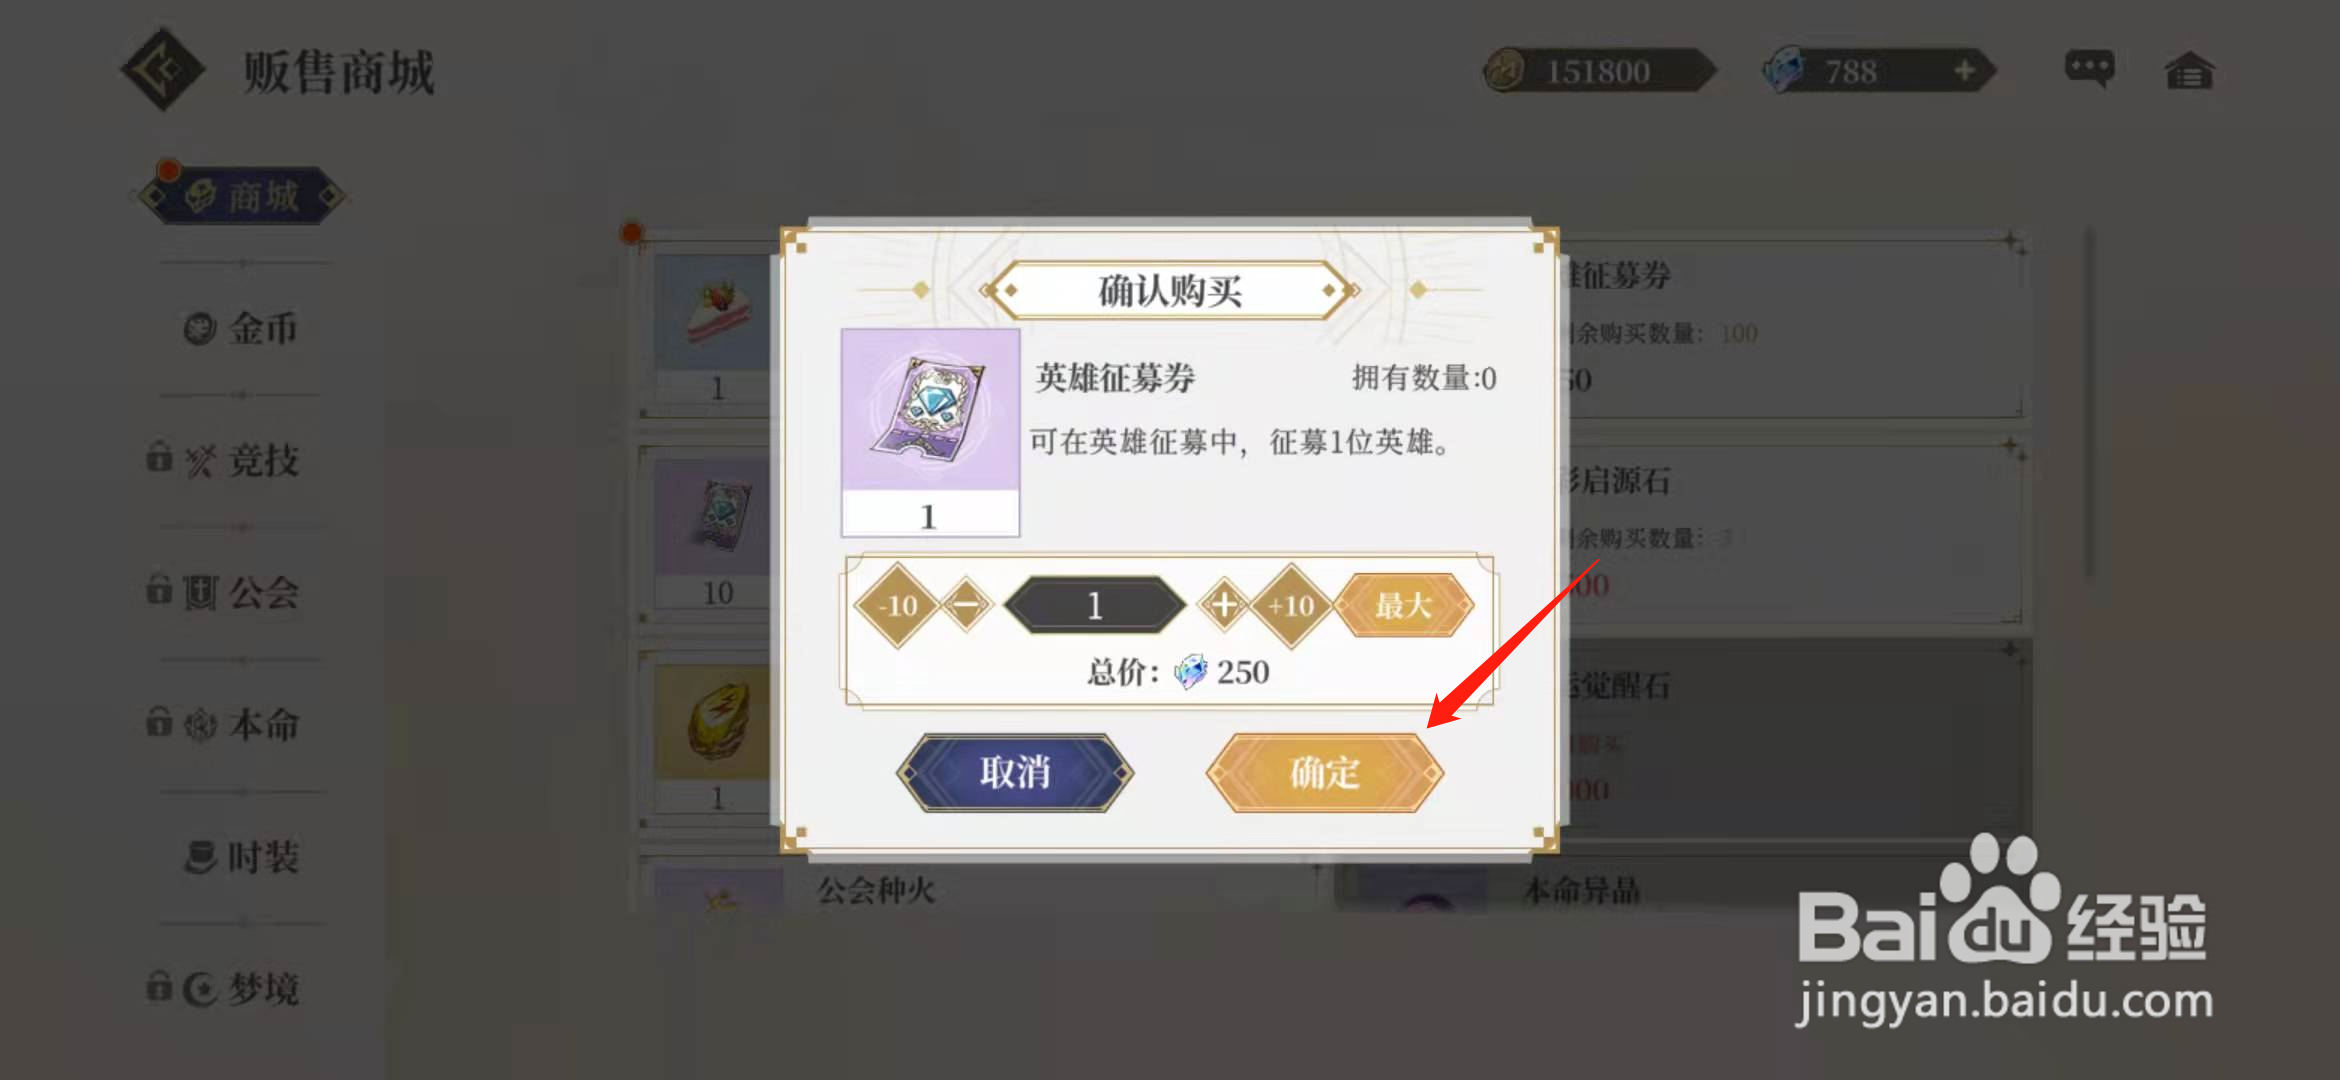Open the chat bubble icon

2089,70
